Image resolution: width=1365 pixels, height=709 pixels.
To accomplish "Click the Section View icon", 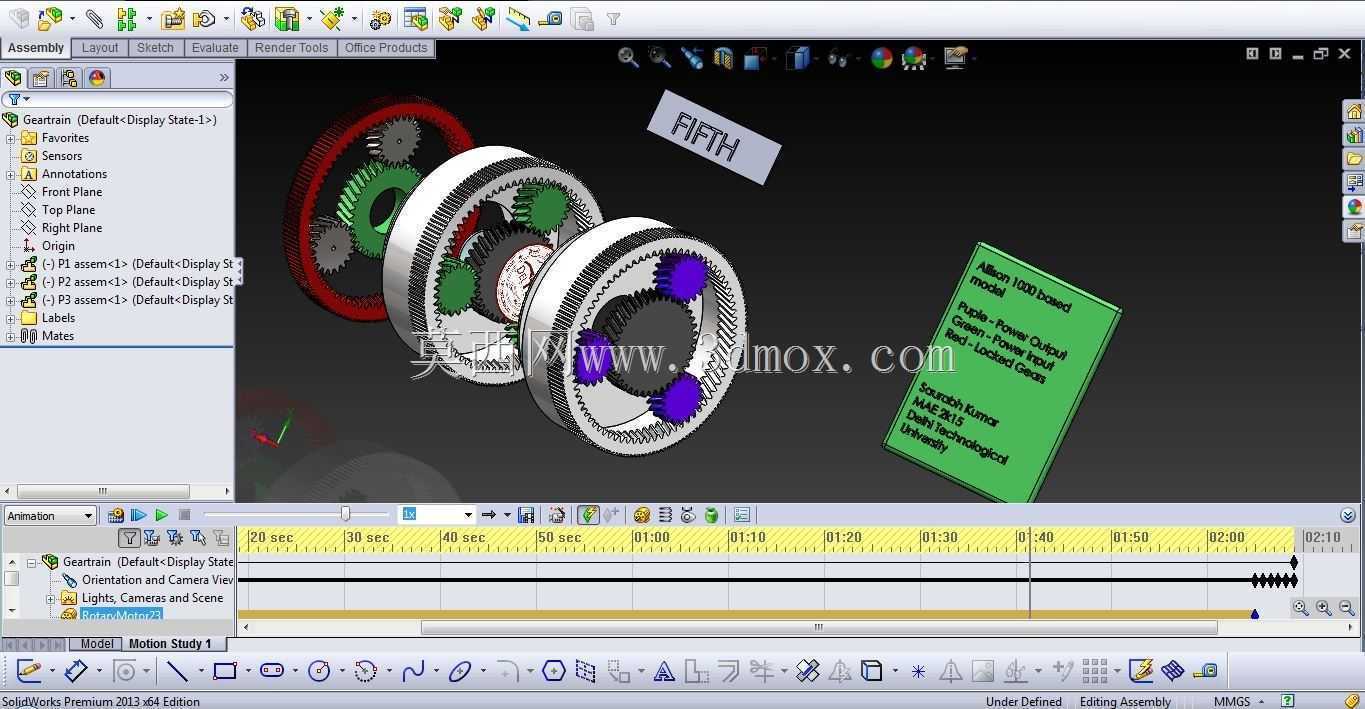I will tap(724, 58).
